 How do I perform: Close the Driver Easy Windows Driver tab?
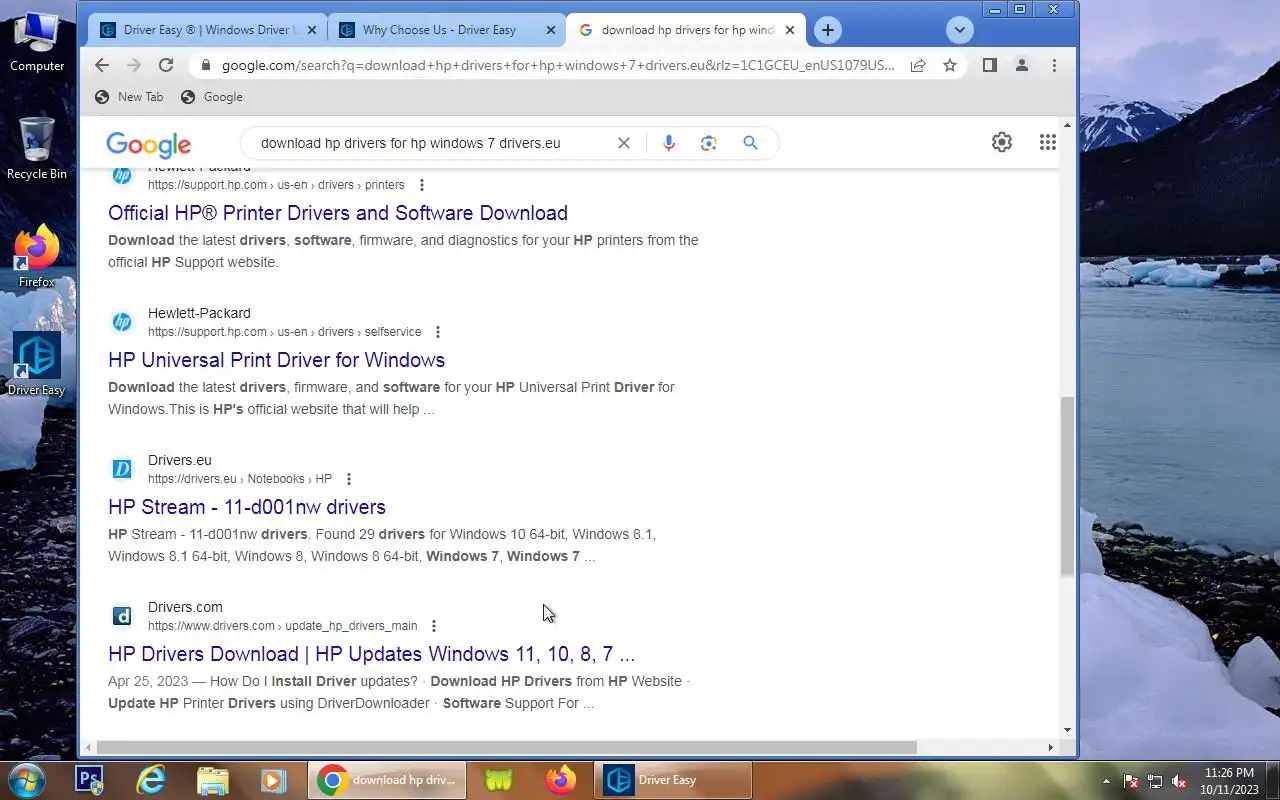pos(312,30)
